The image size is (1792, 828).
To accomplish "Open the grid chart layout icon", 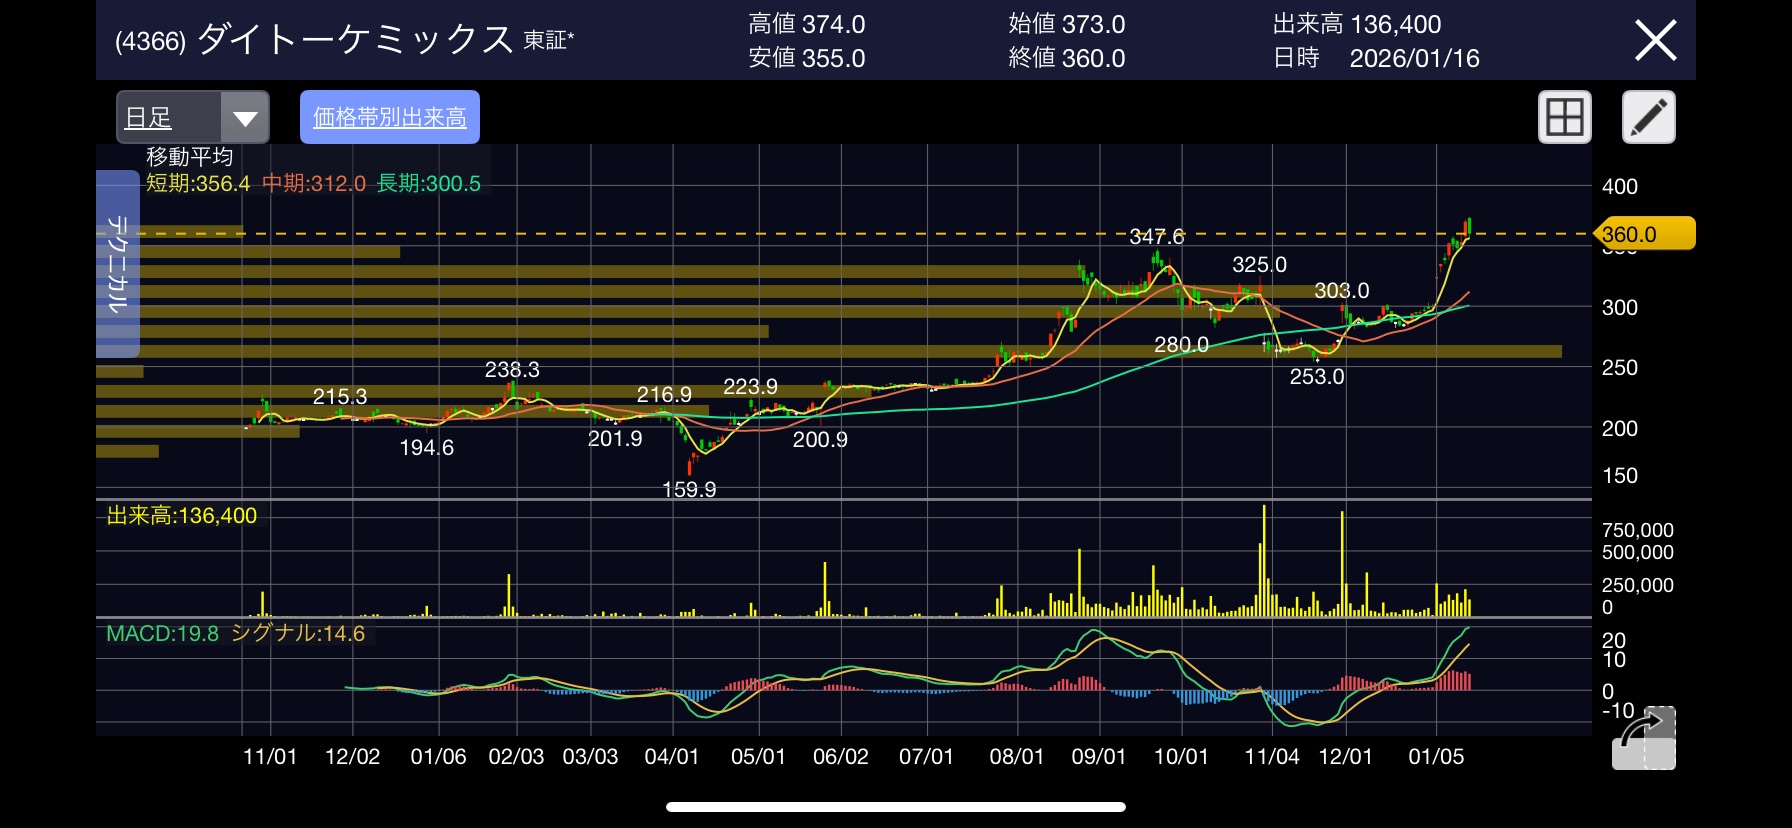I will 1564,117.
